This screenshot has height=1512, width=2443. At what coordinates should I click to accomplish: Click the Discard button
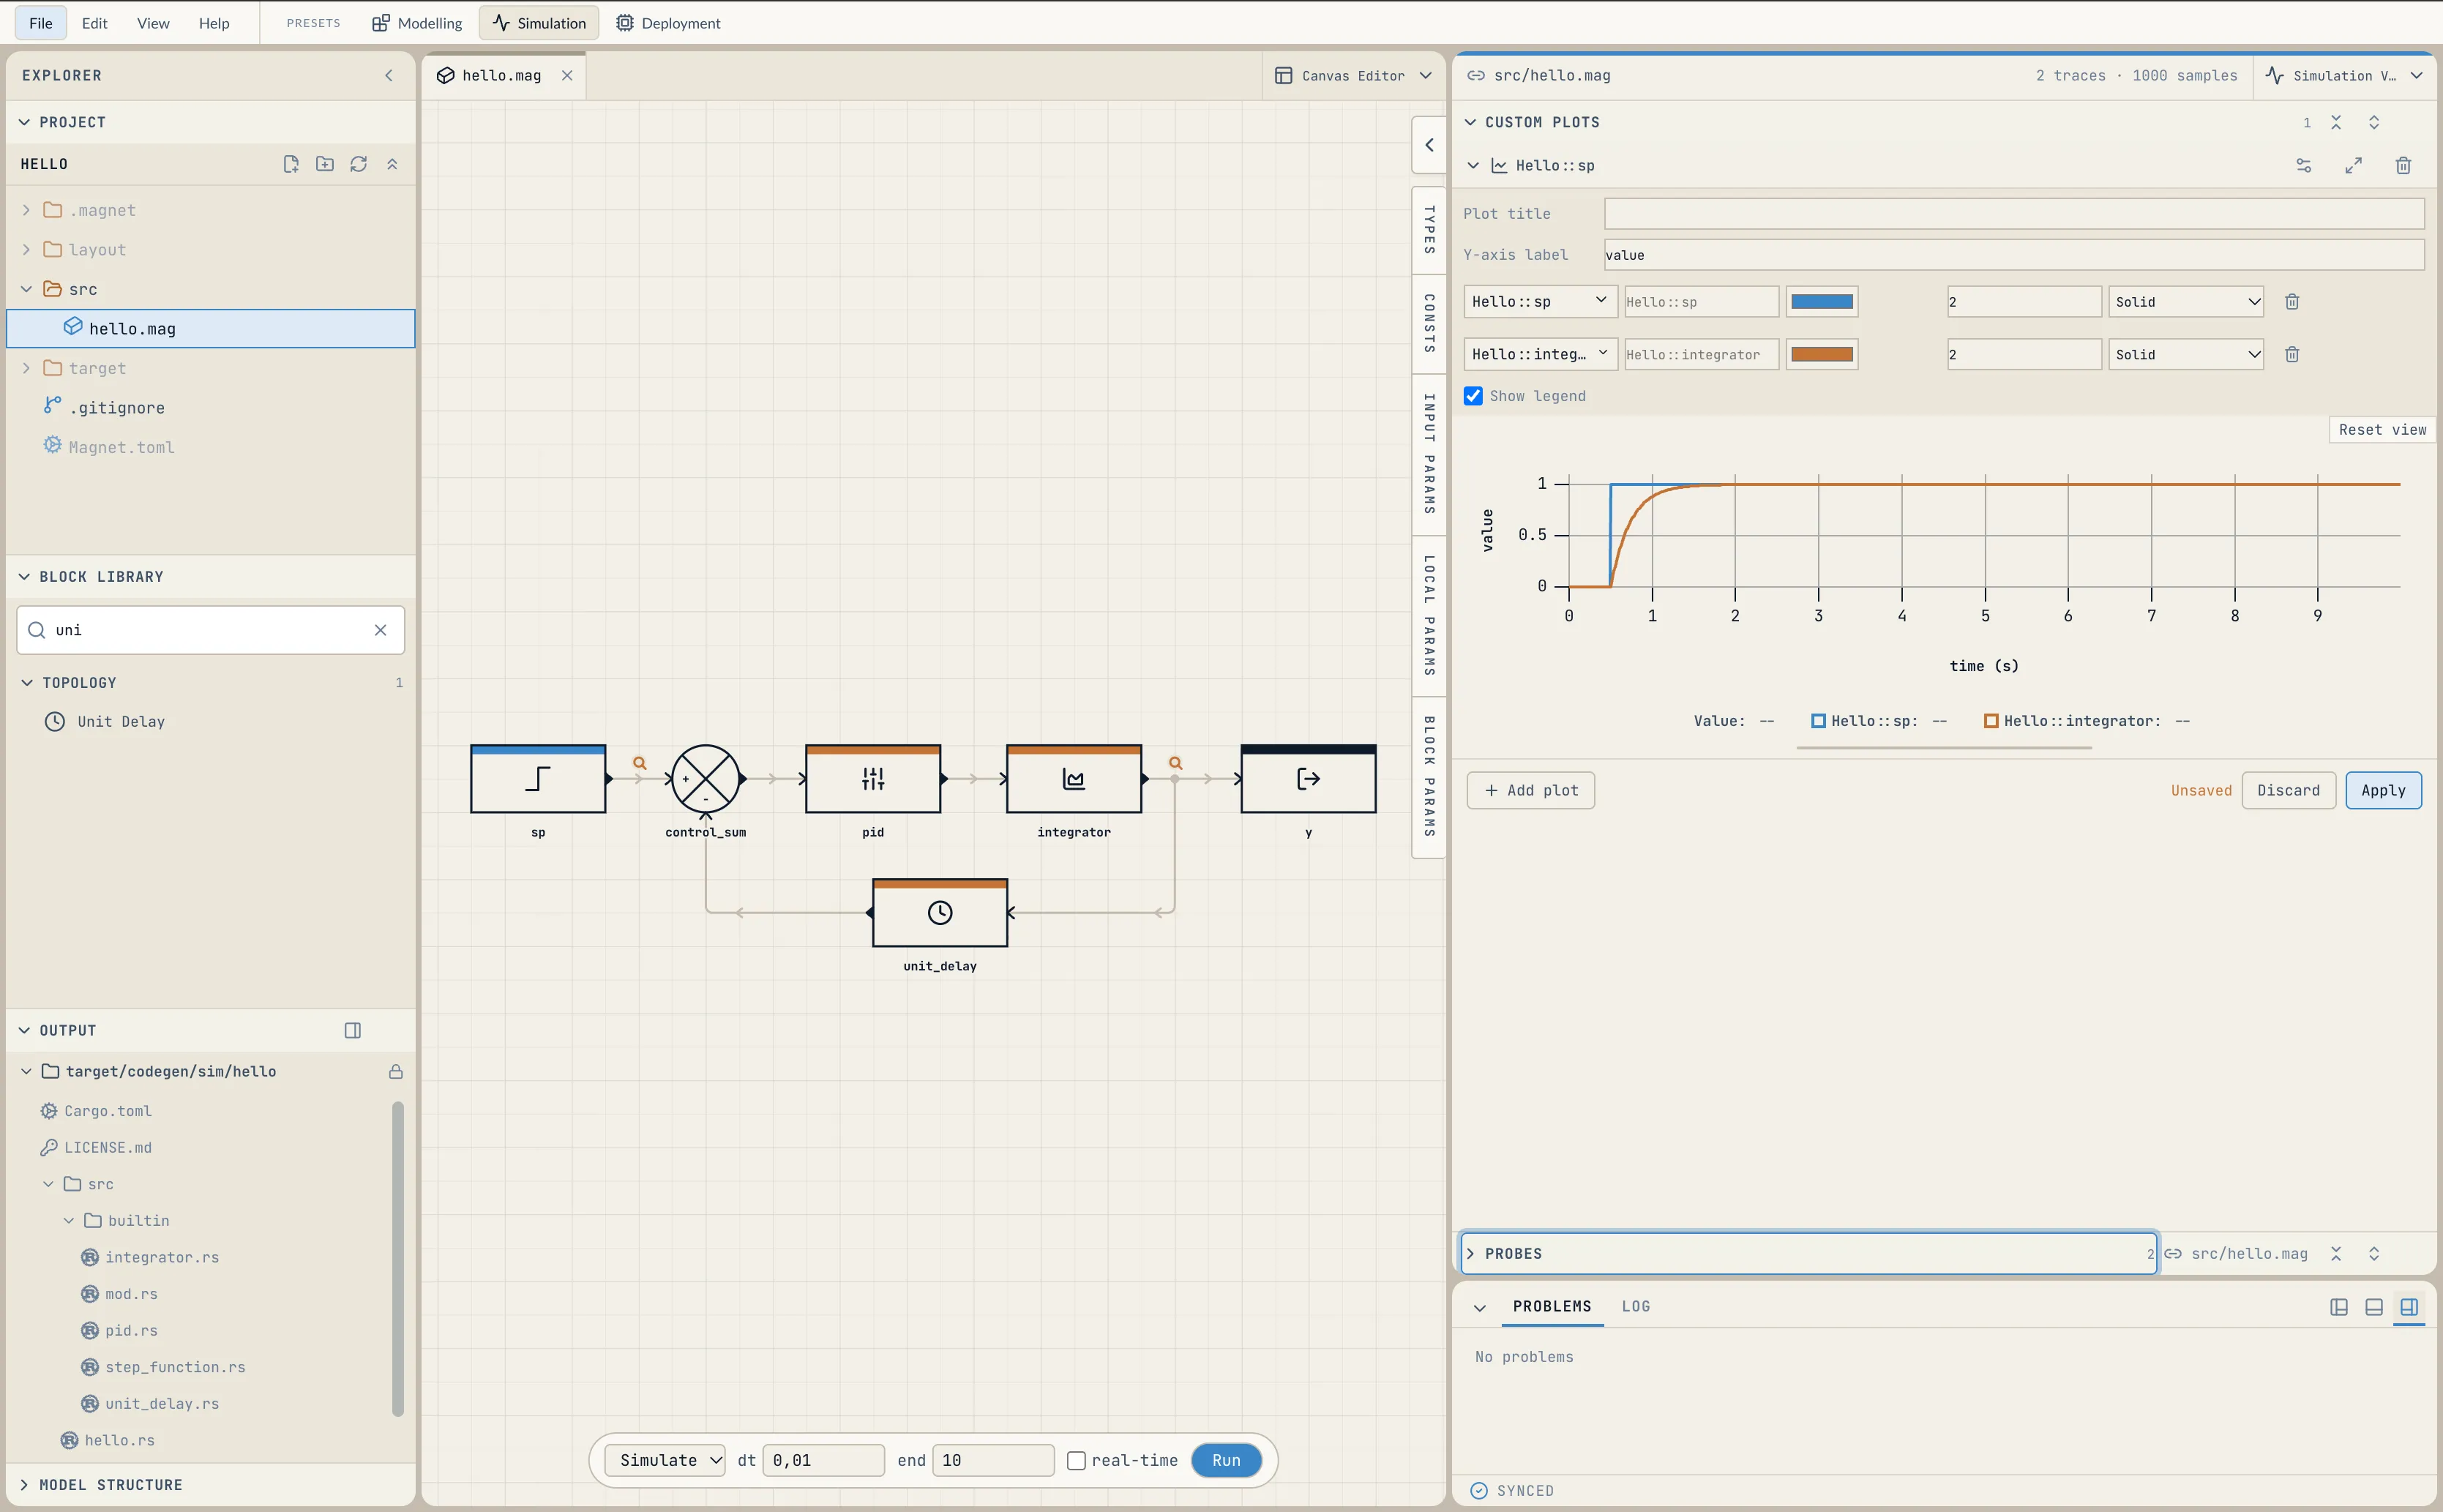tap(2288, 791)
